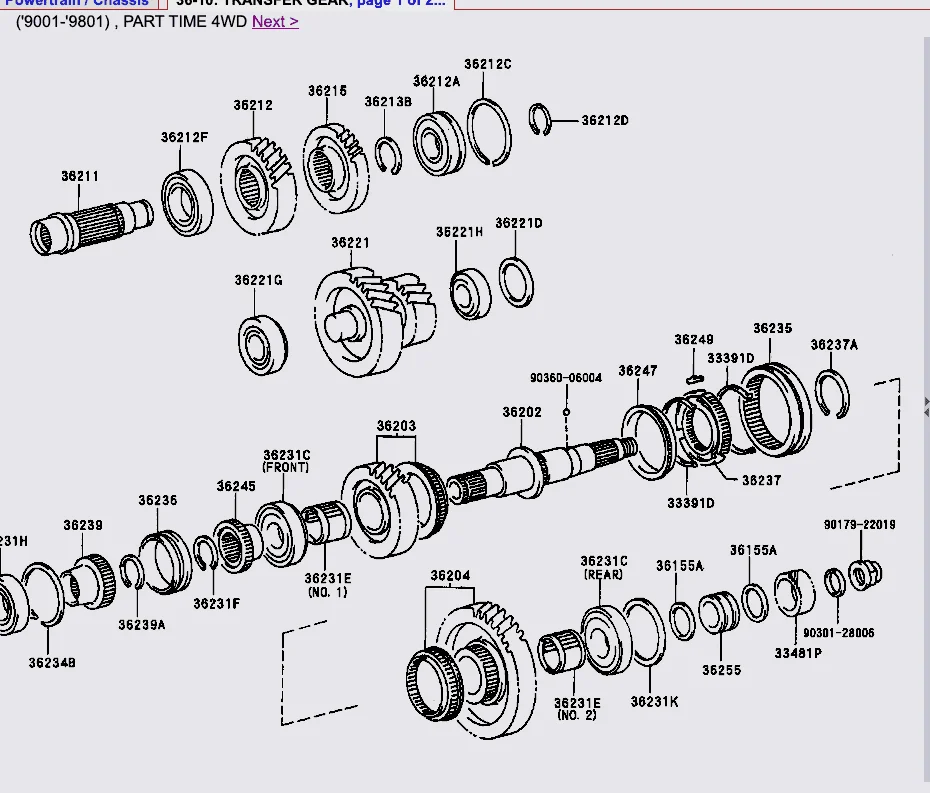
Task: Click part number 33481P label
Action: click(x=798, y=653)
